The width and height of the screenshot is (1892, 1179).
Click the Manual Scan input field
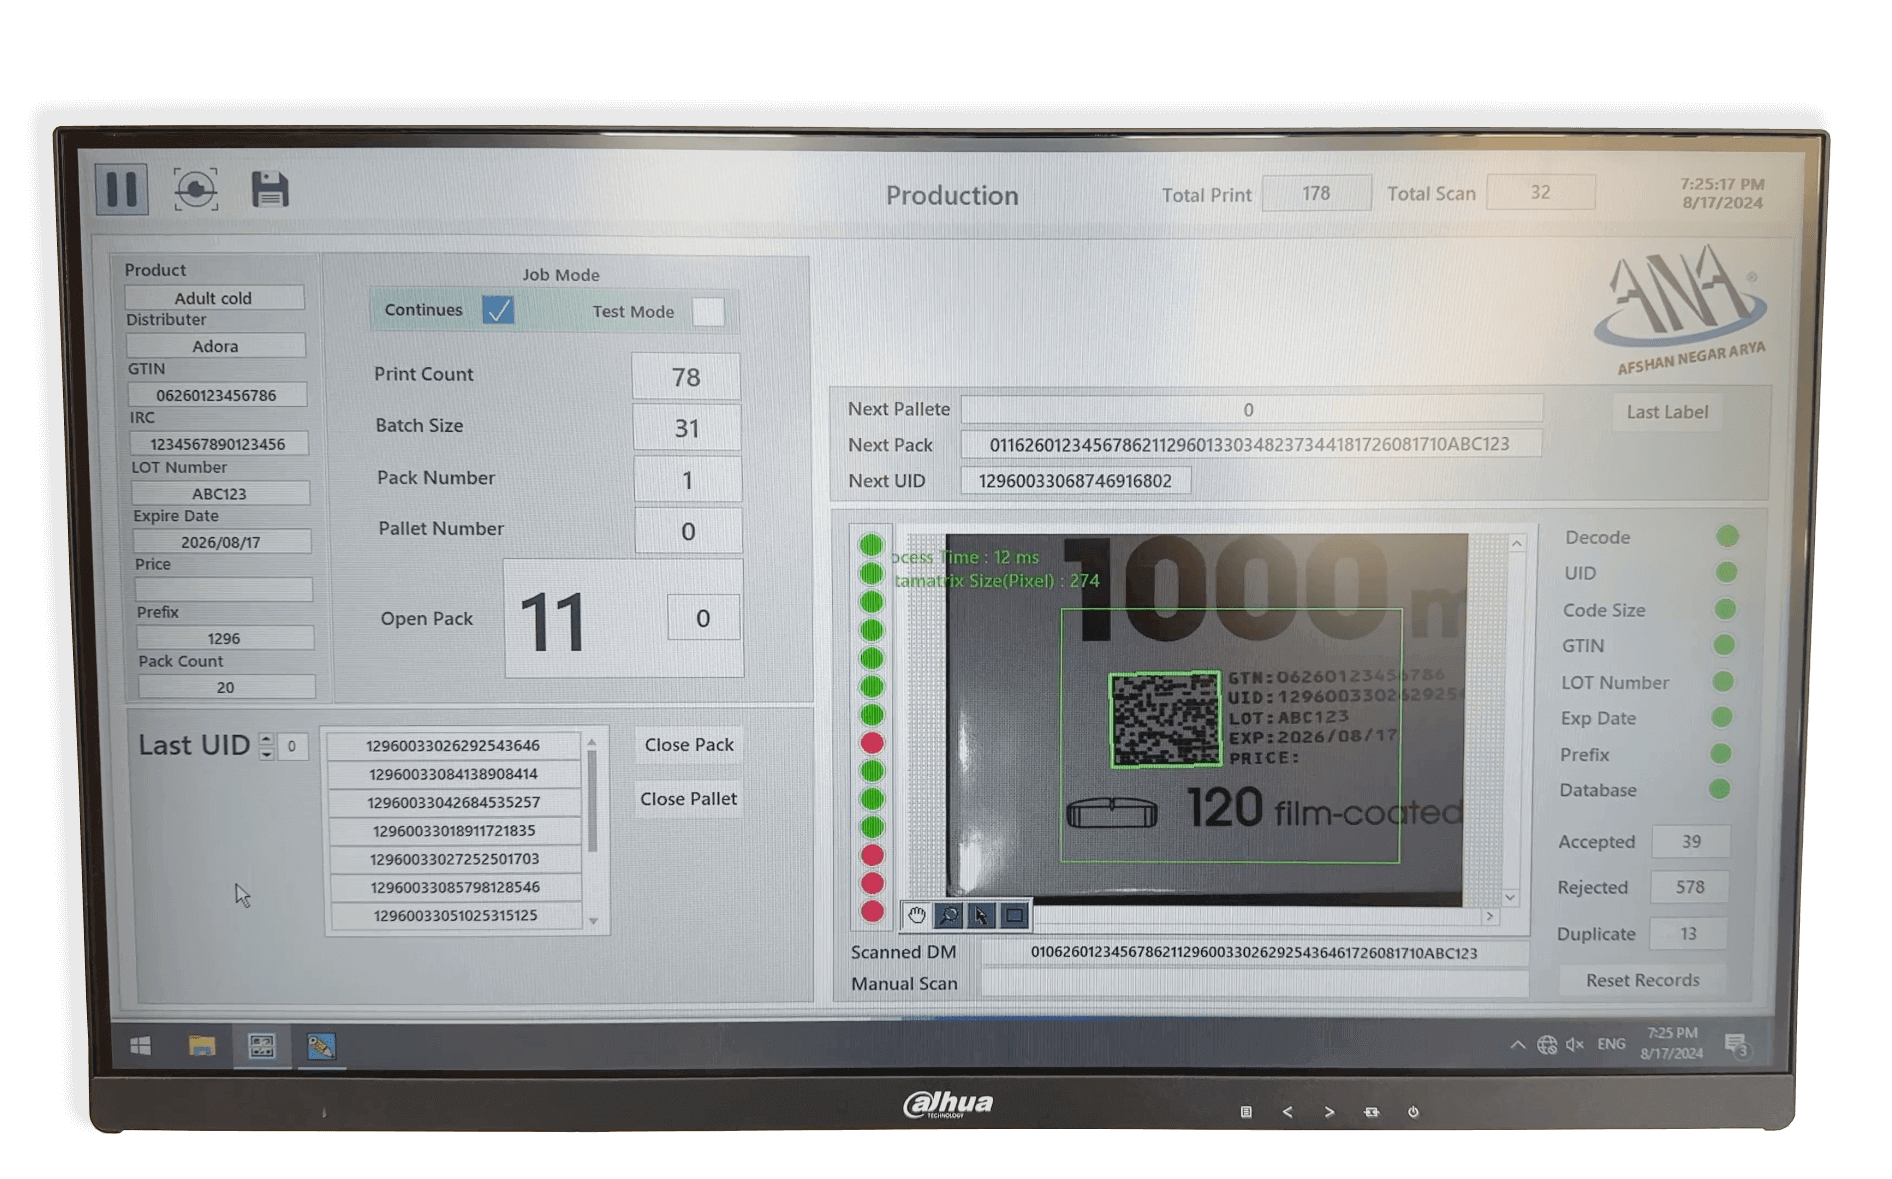[1253, 984]
